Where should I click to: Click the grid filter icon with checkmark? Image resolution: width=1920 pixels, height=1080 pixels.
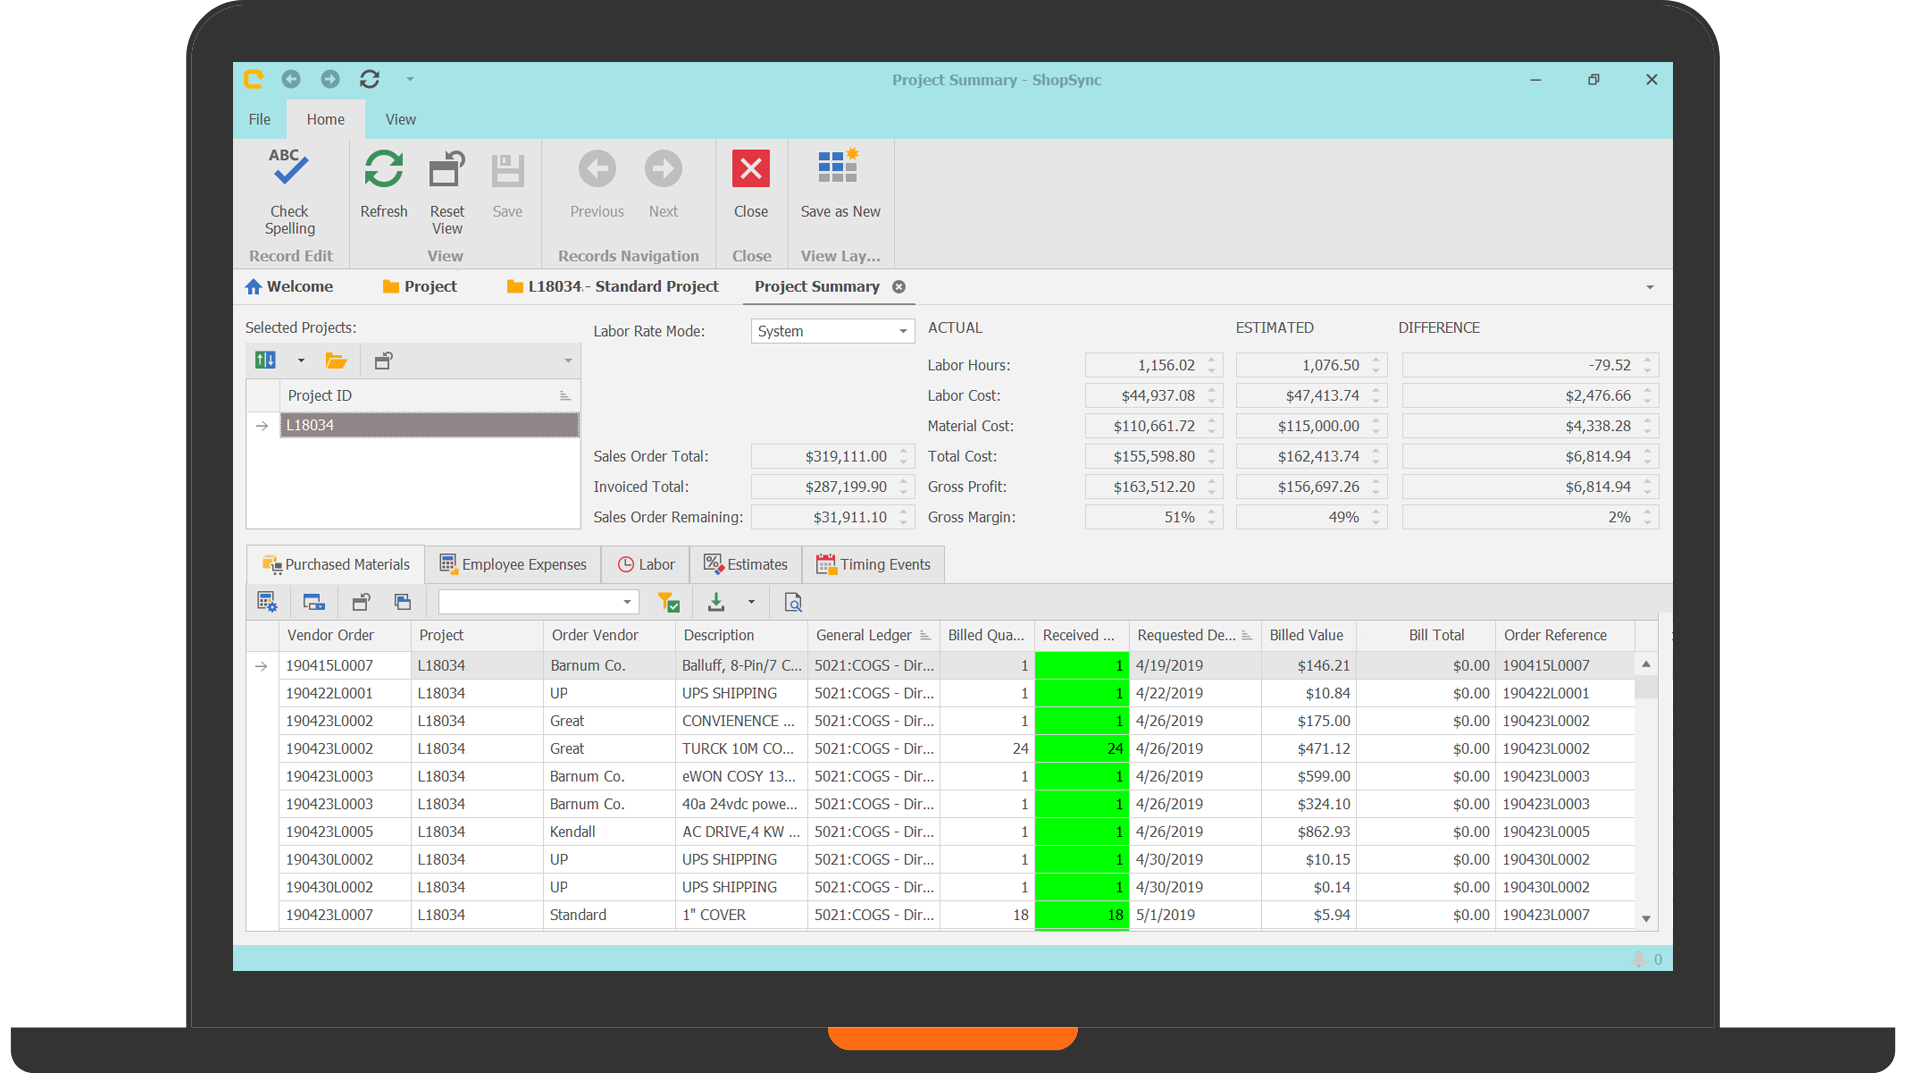pos(668,602)
